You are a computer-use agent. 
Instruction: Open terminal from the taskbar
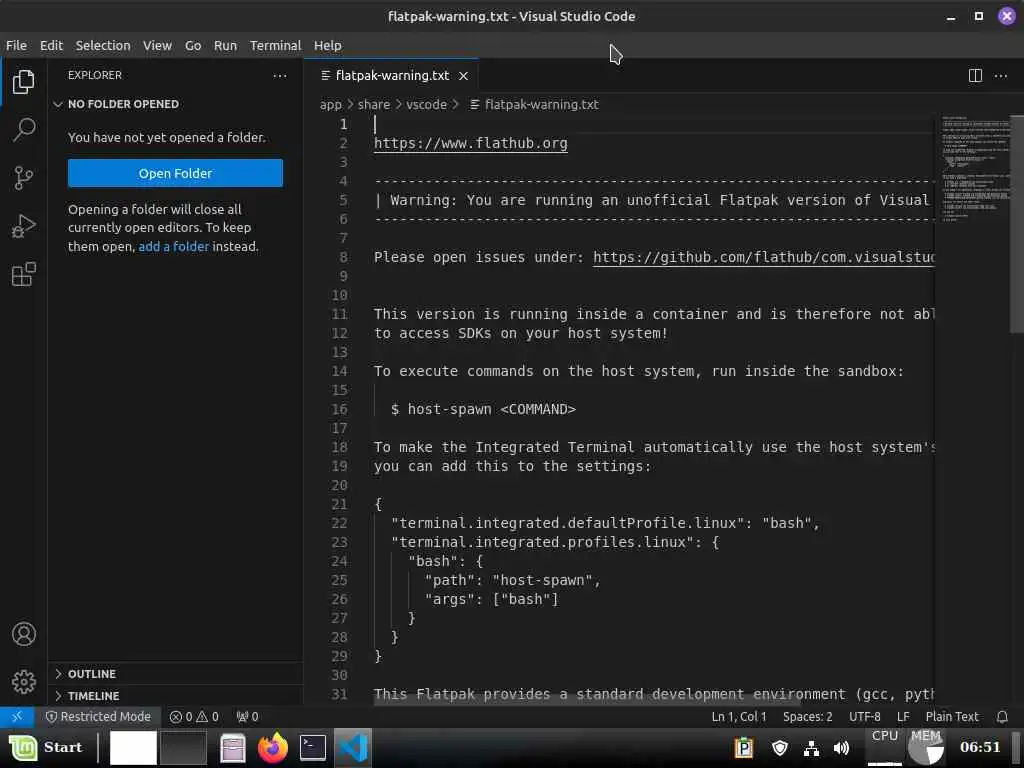click(x=313, y=748)
